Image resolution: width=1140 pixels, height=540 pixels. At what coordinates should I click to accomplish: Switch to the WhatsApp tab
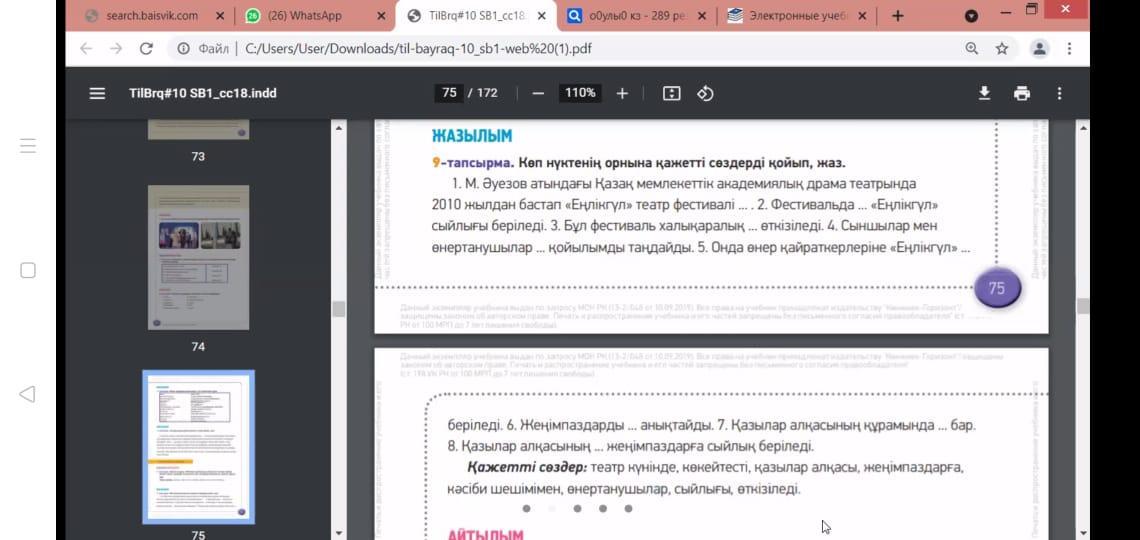click(304, 15)
